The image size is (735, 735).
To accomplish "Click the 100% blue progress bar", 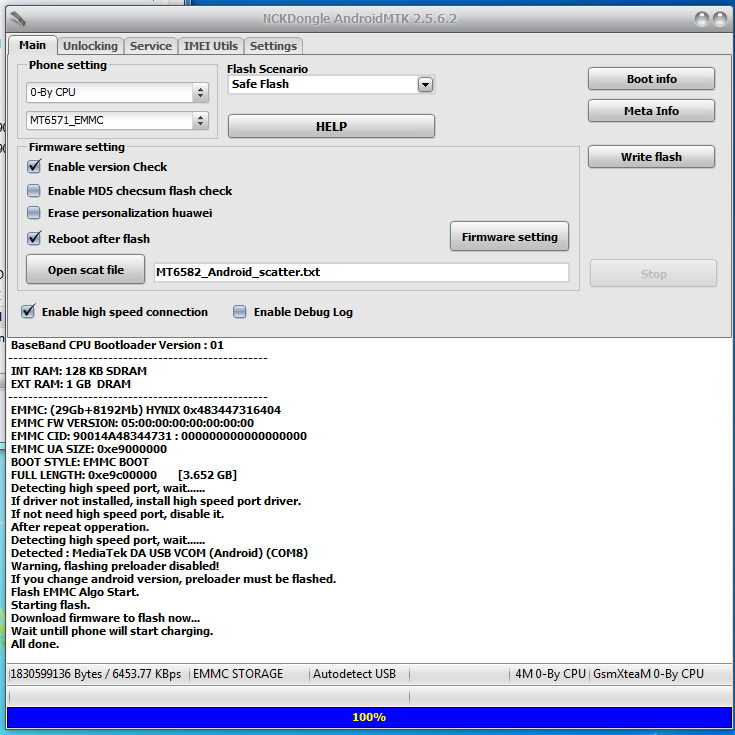I will pyautogui.click(x=369, y=717).
